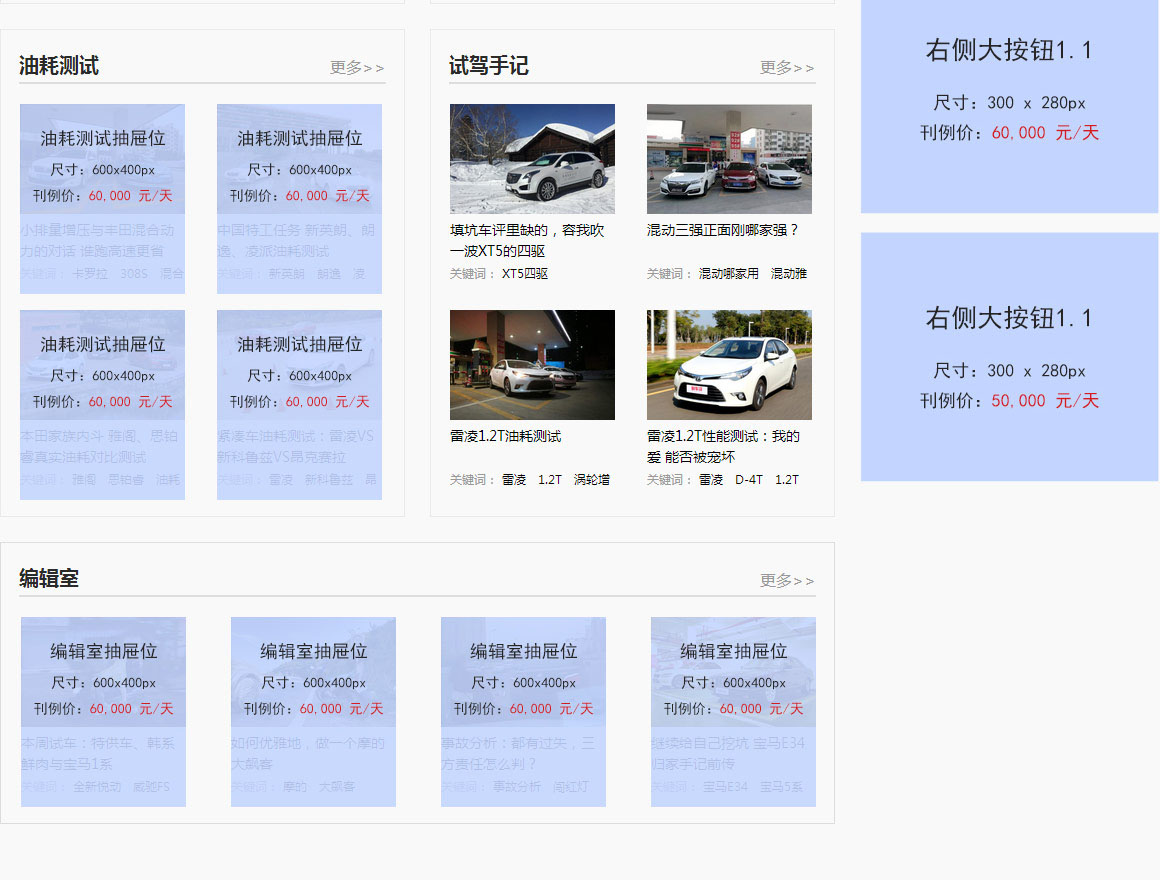Image resolution: width=1160 pixels, height=880 pixels.
Task: Click white Toyota sedan road photo
Action: click(x=729, y=365)
